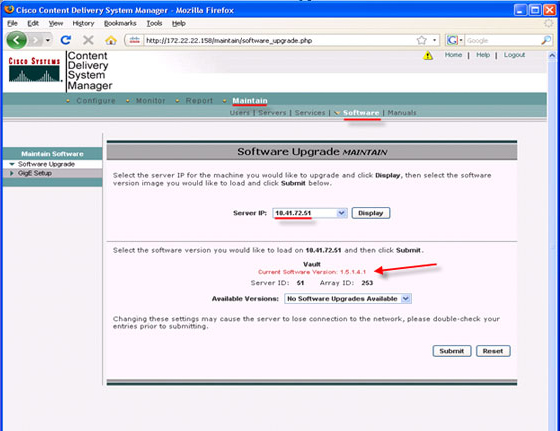Screen dimensions: 560x431
Task: Click the Display button
Action: tap(371, 213)
